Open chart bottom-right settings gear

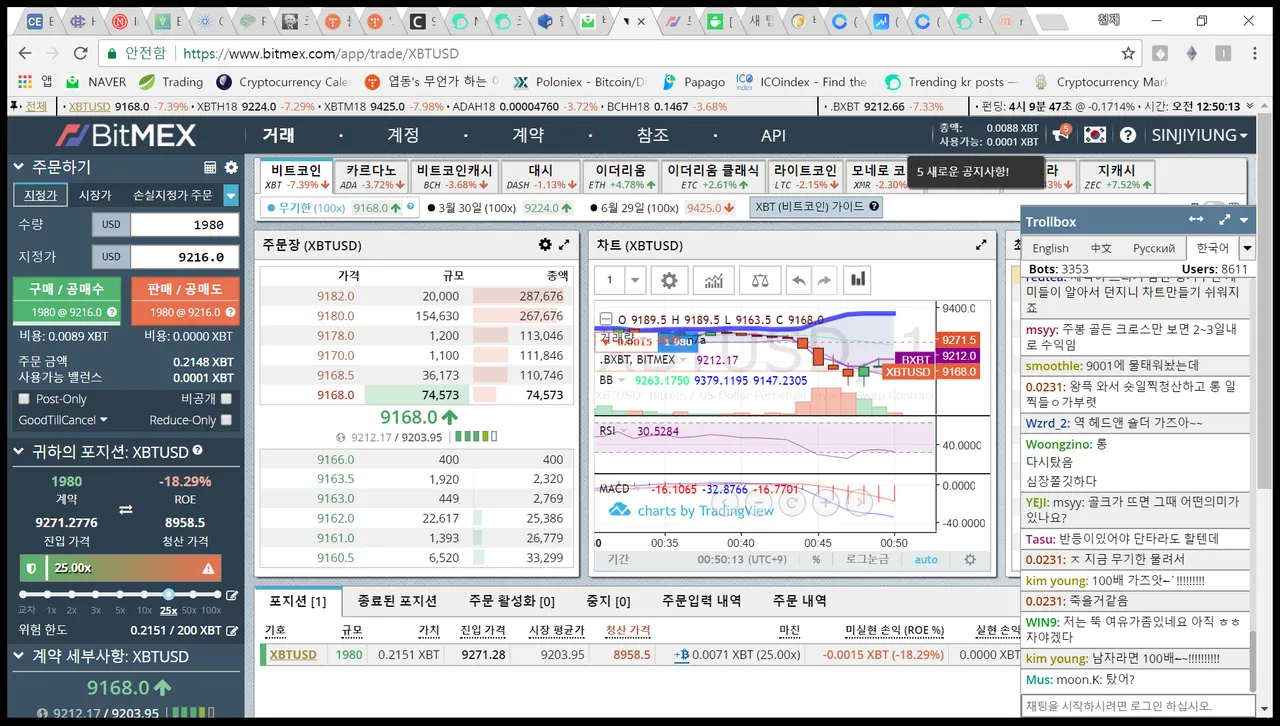[969, 559]
